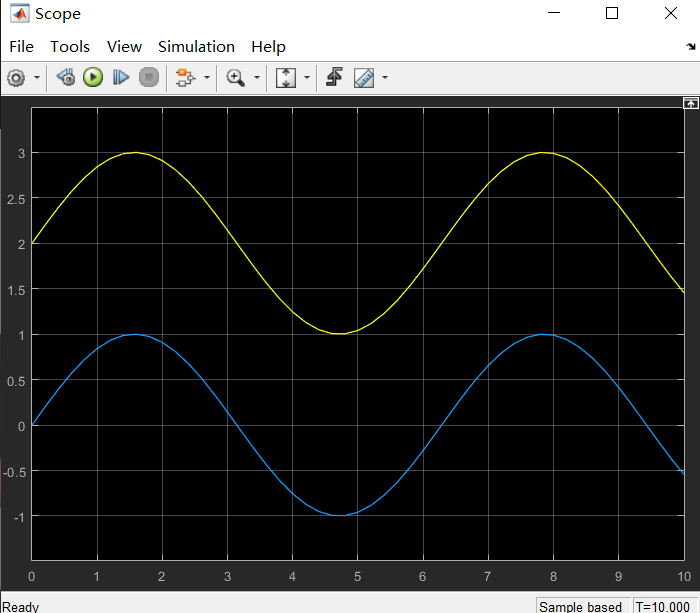700x613 pixels.
Task: Click the Sample based status entry
Action: click(x=580, y=607)
